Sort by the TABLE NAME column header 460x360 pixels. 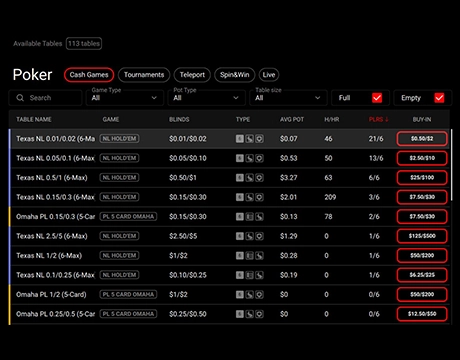click(34, 119)
